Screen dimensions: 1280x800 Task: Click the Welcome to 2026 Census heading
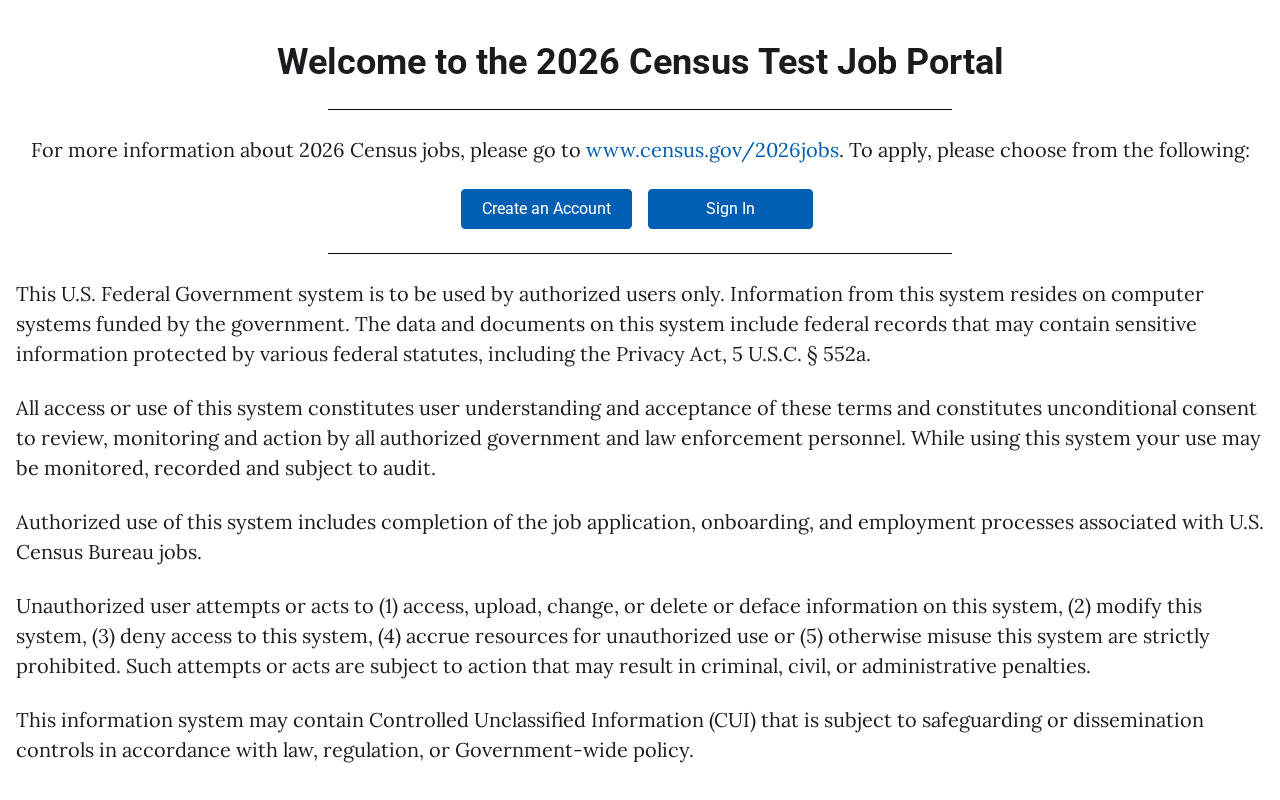[x=640, y=62]
